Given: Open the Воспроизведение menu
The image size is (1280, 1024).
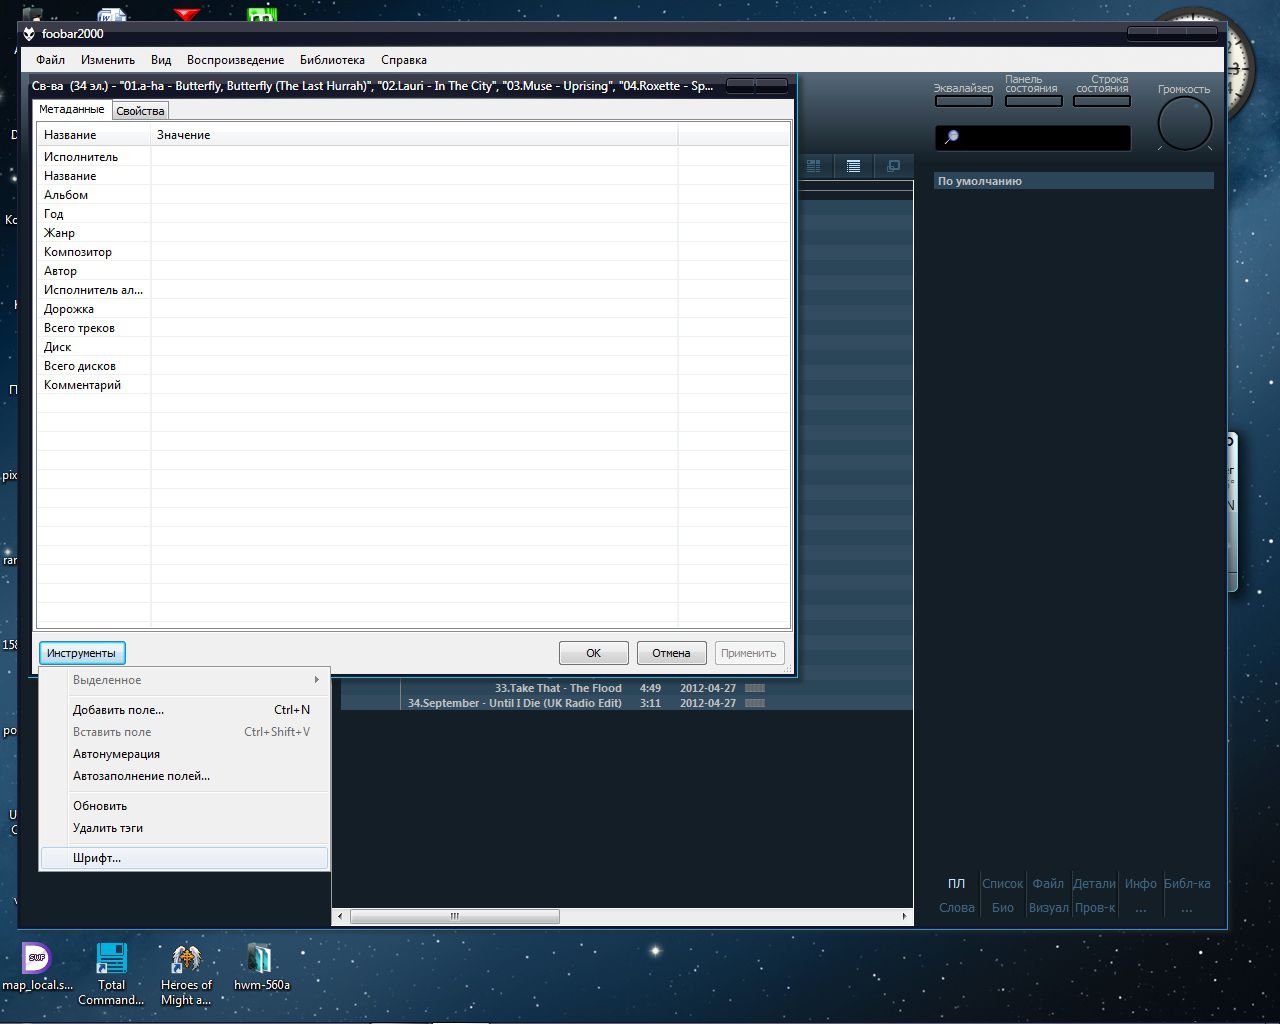Looking at the screenshot, I should tap(235, 60).
